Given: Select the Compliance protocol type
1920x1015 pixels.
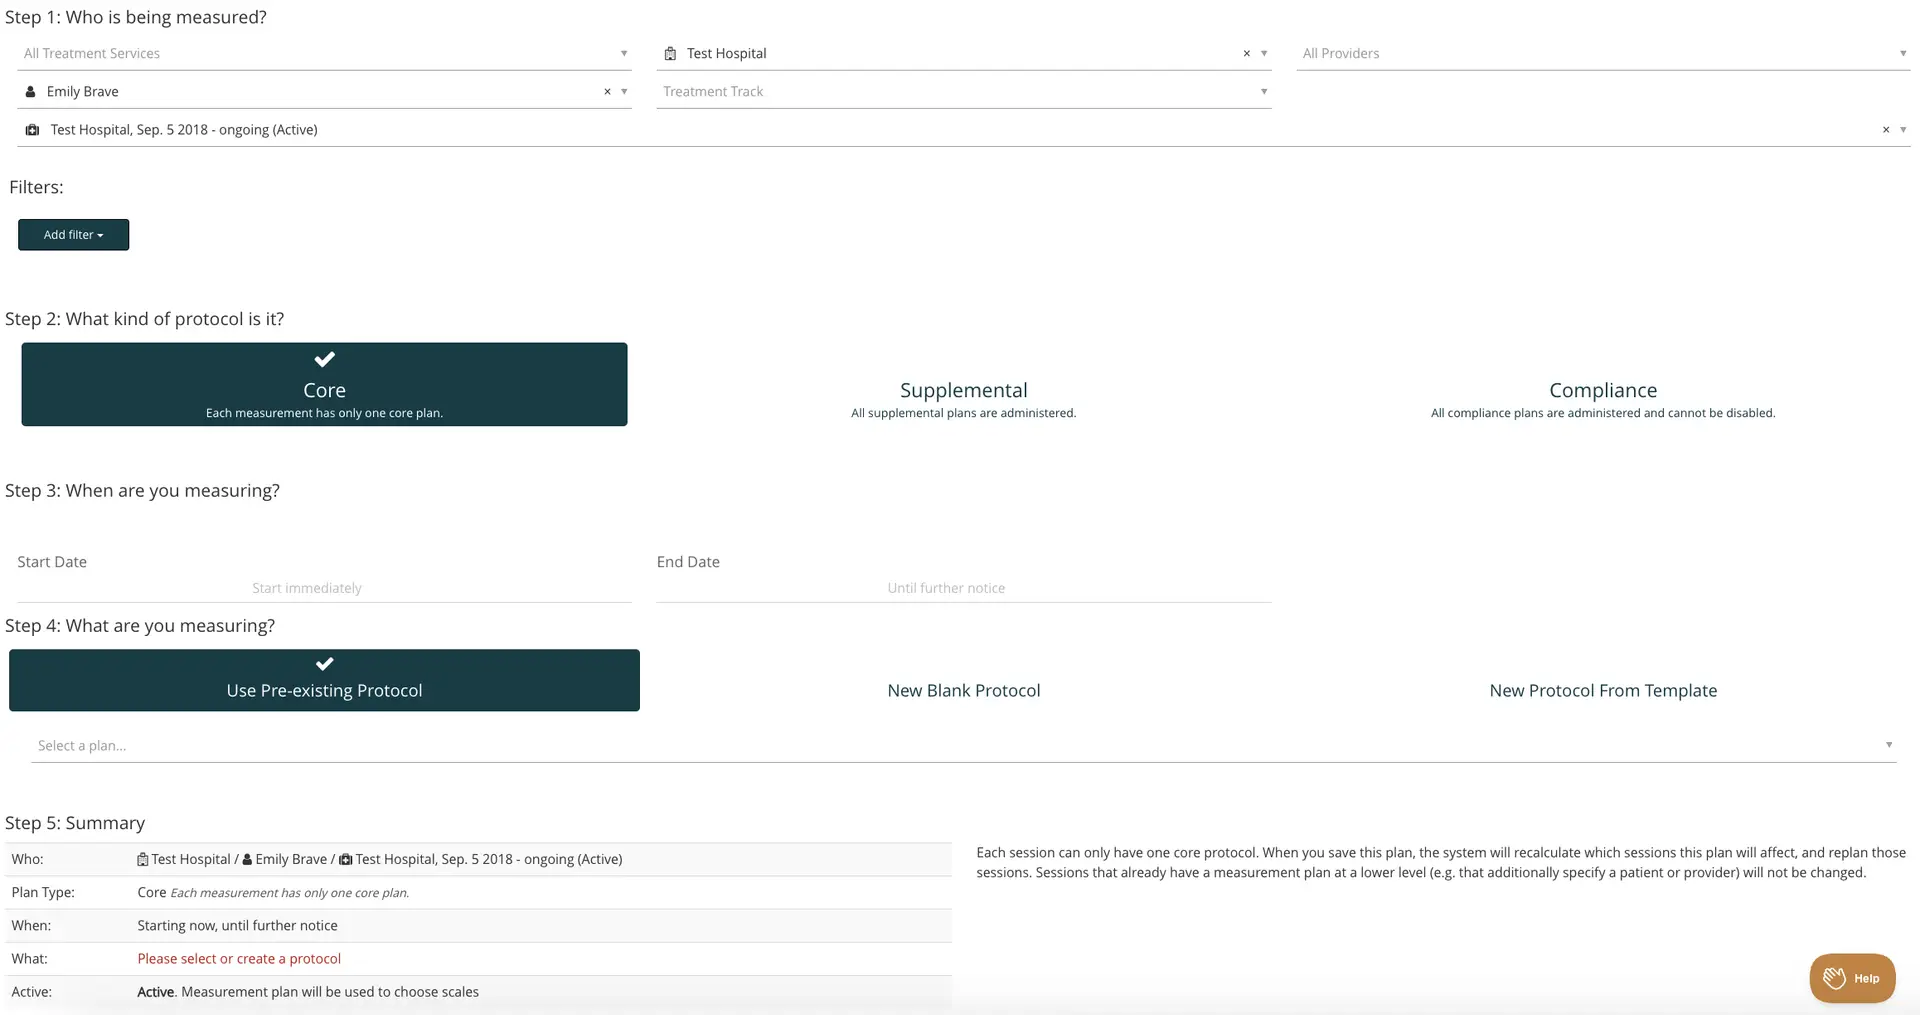Looking at the screenshot, I should [1602, 390].
